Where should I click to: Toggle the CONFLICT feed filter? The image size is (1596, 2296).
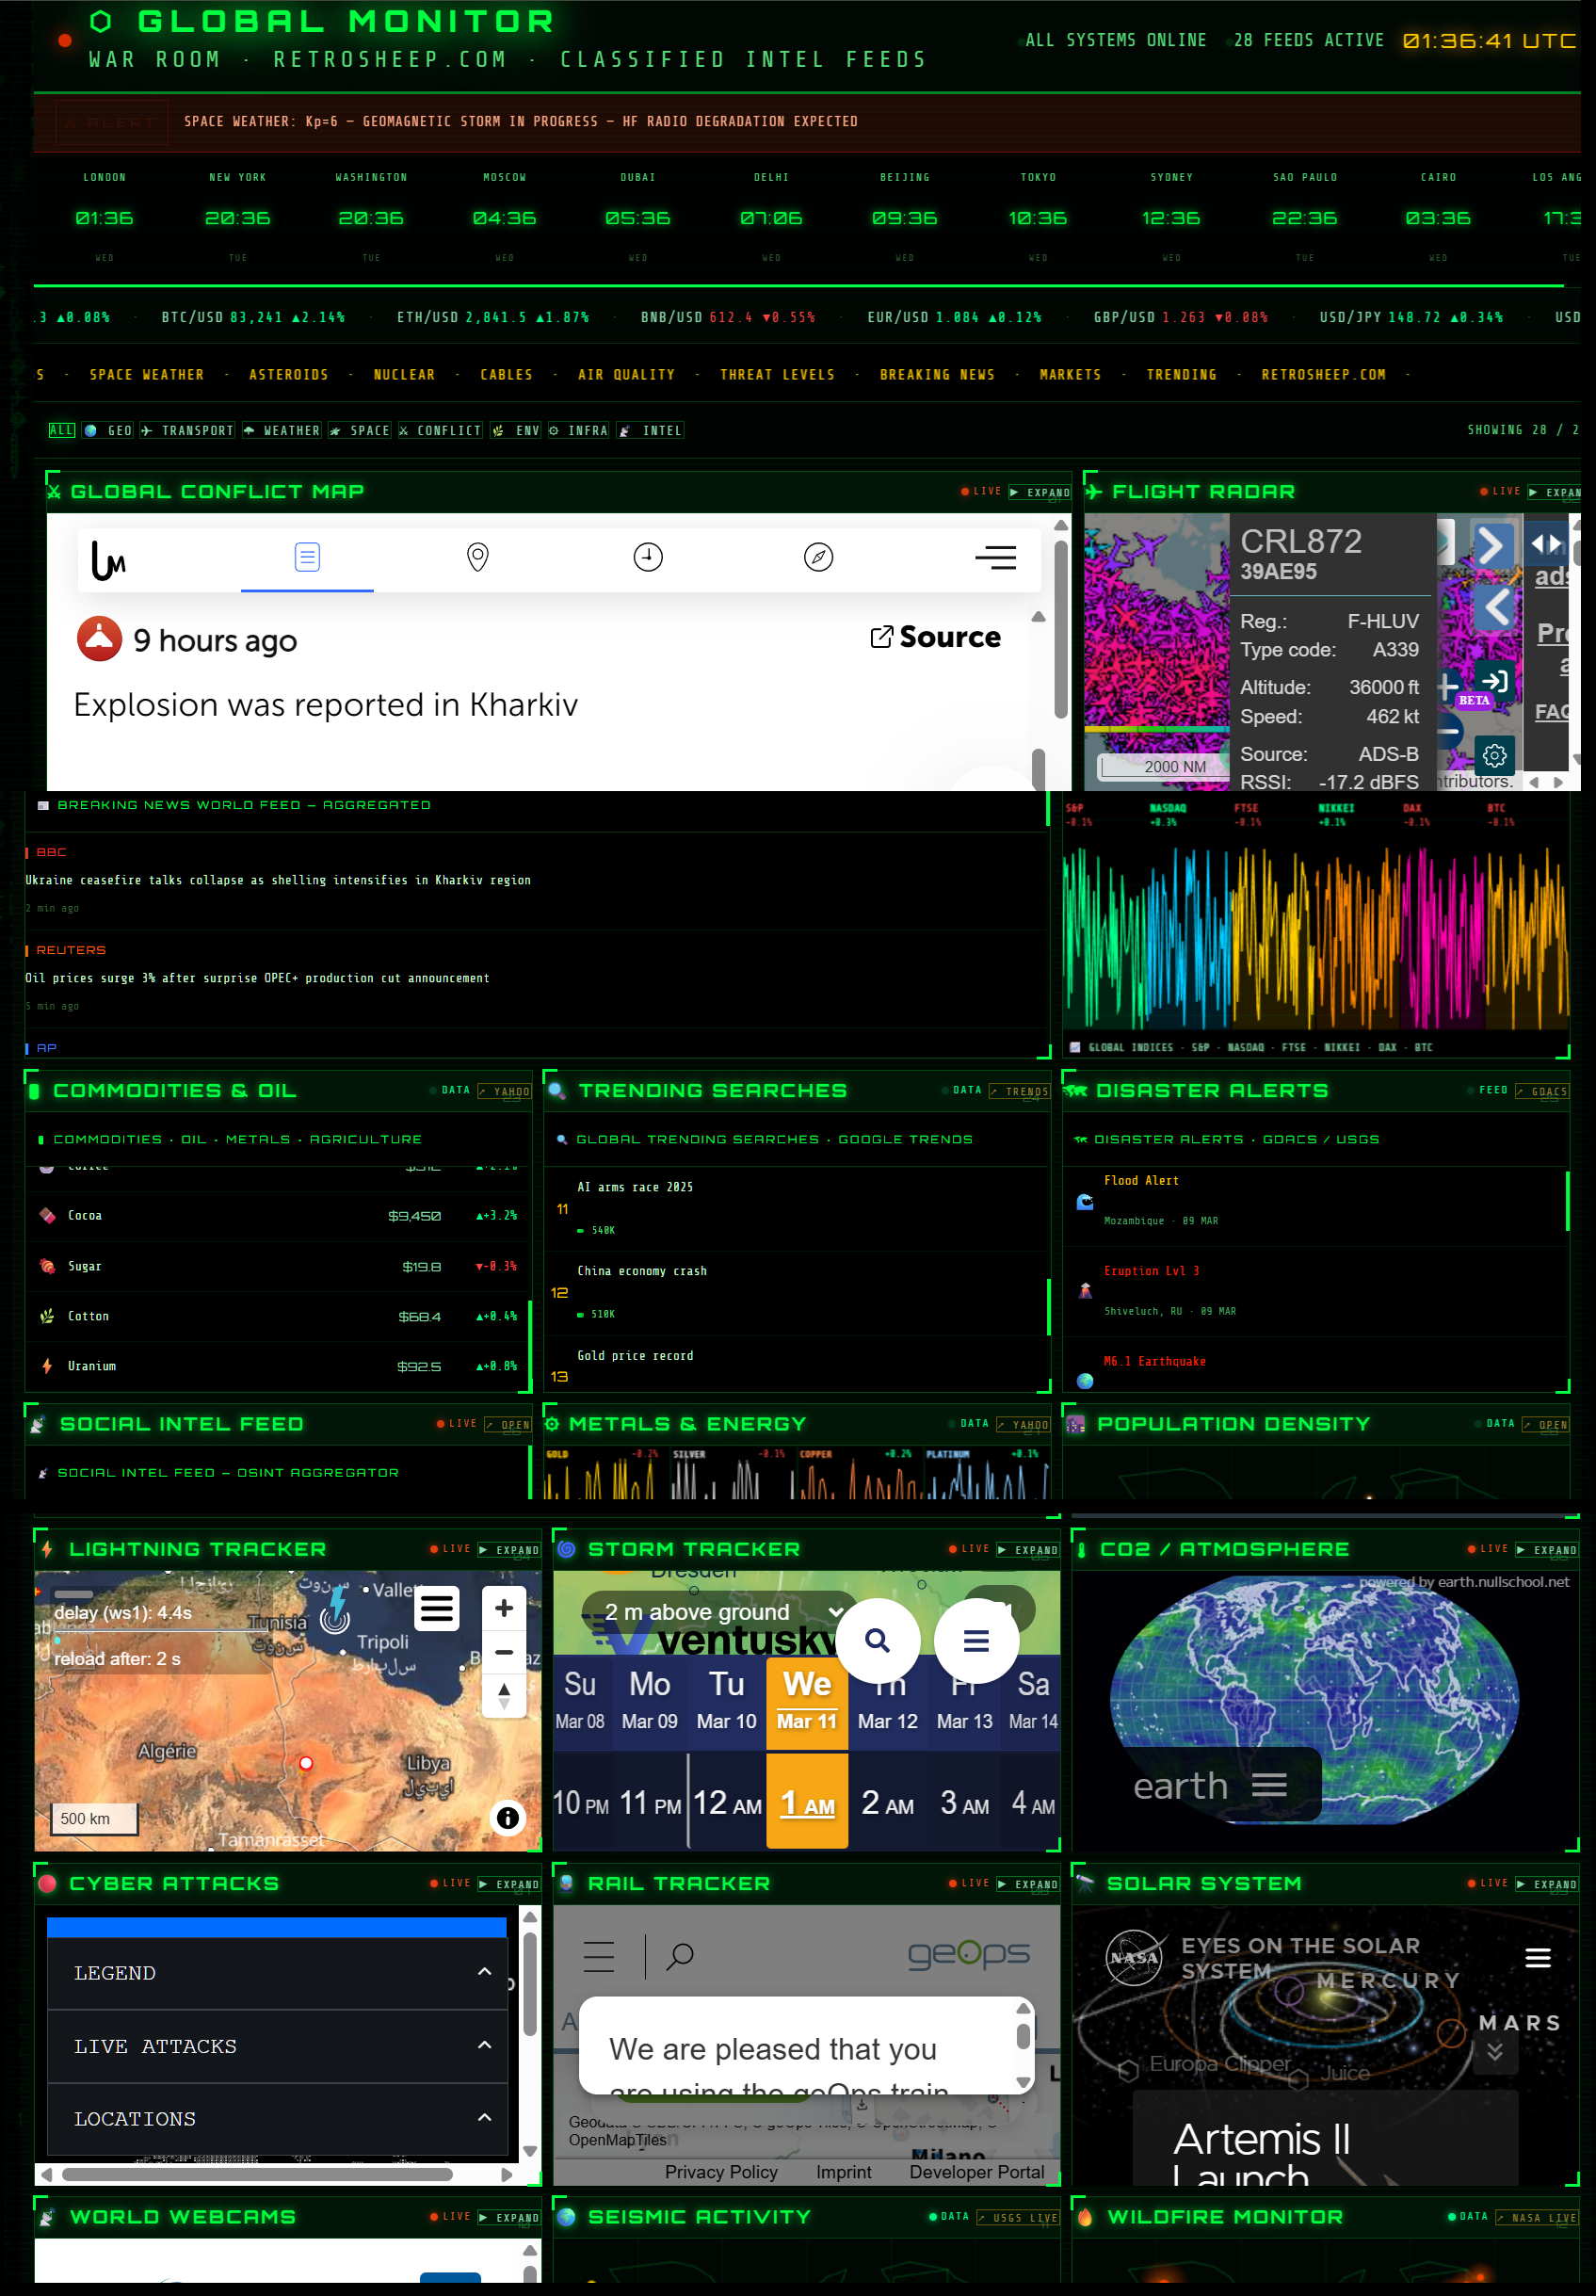440,430
